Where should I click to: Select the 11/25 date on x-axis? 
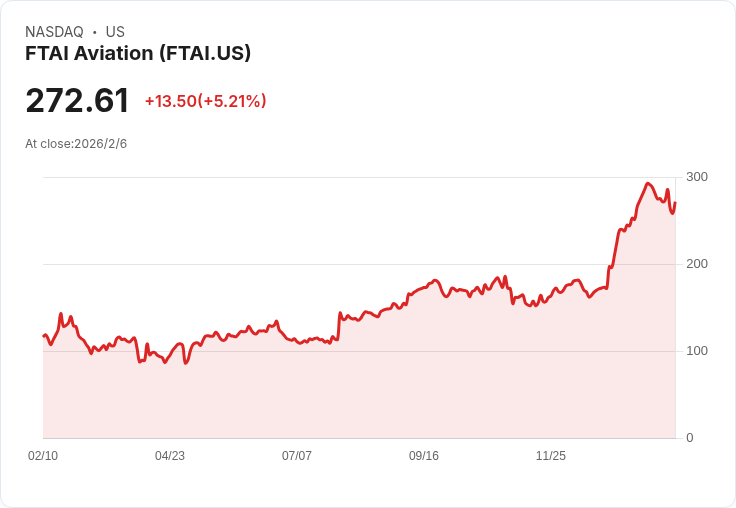pyautogui.click(x=551, y=456)
